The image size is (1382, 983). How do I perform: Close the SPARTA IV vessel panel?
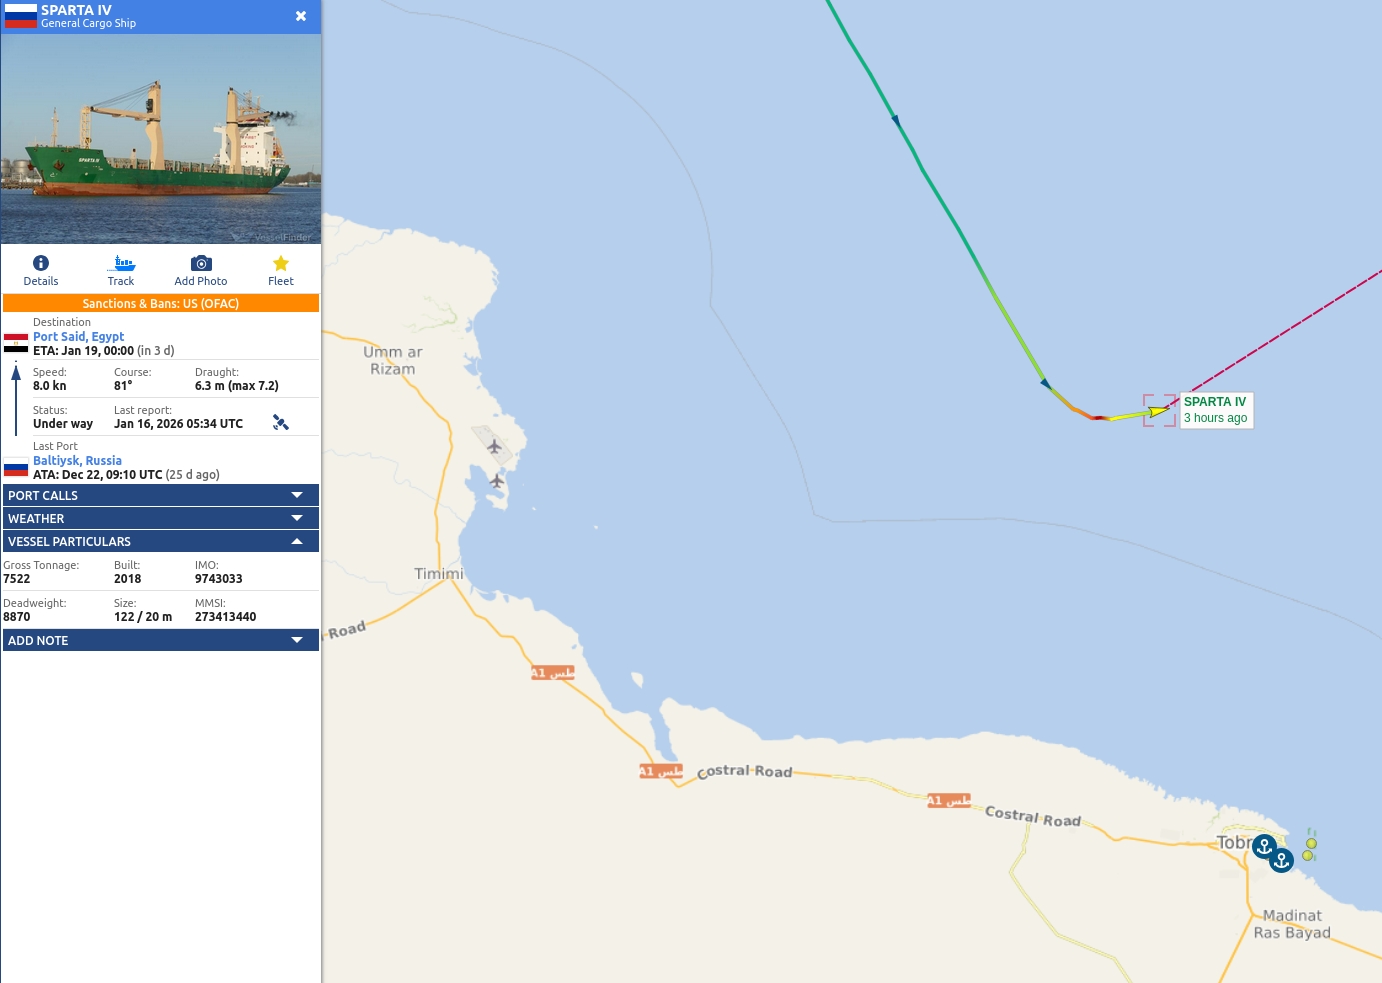pos(301,16)
